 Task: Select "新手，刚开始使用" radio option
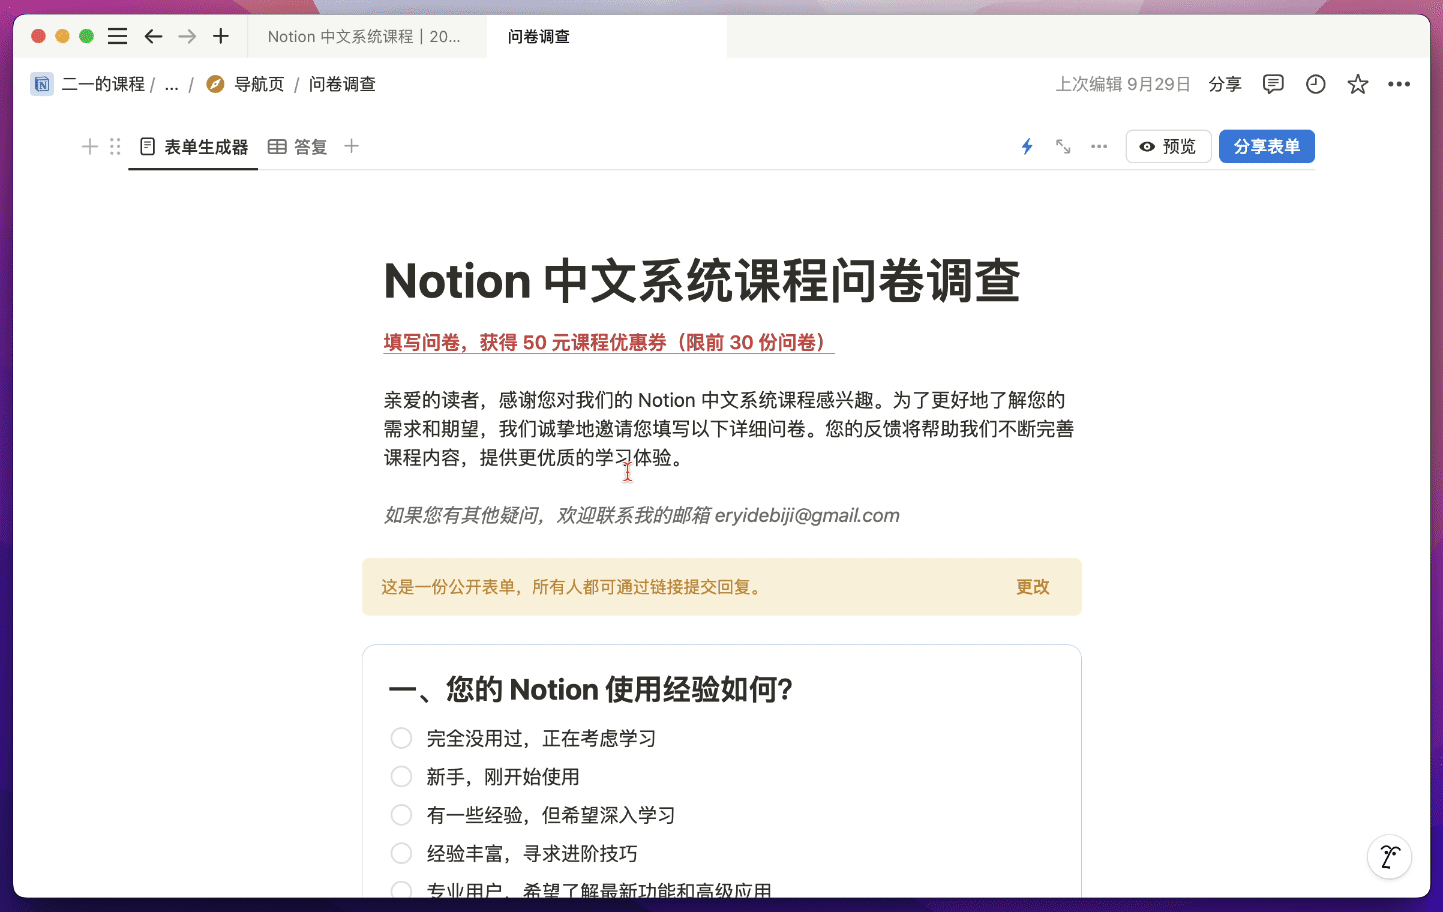(401, 777)
